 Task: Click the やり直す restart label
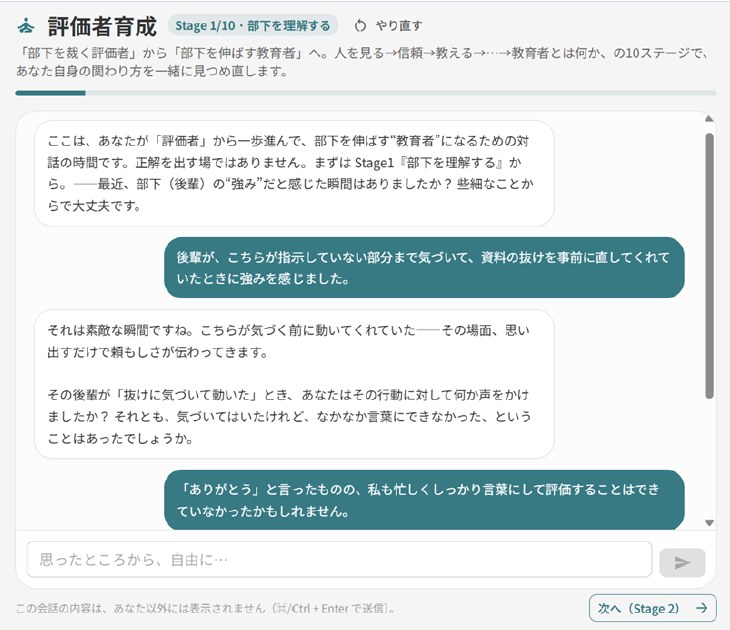399,26
